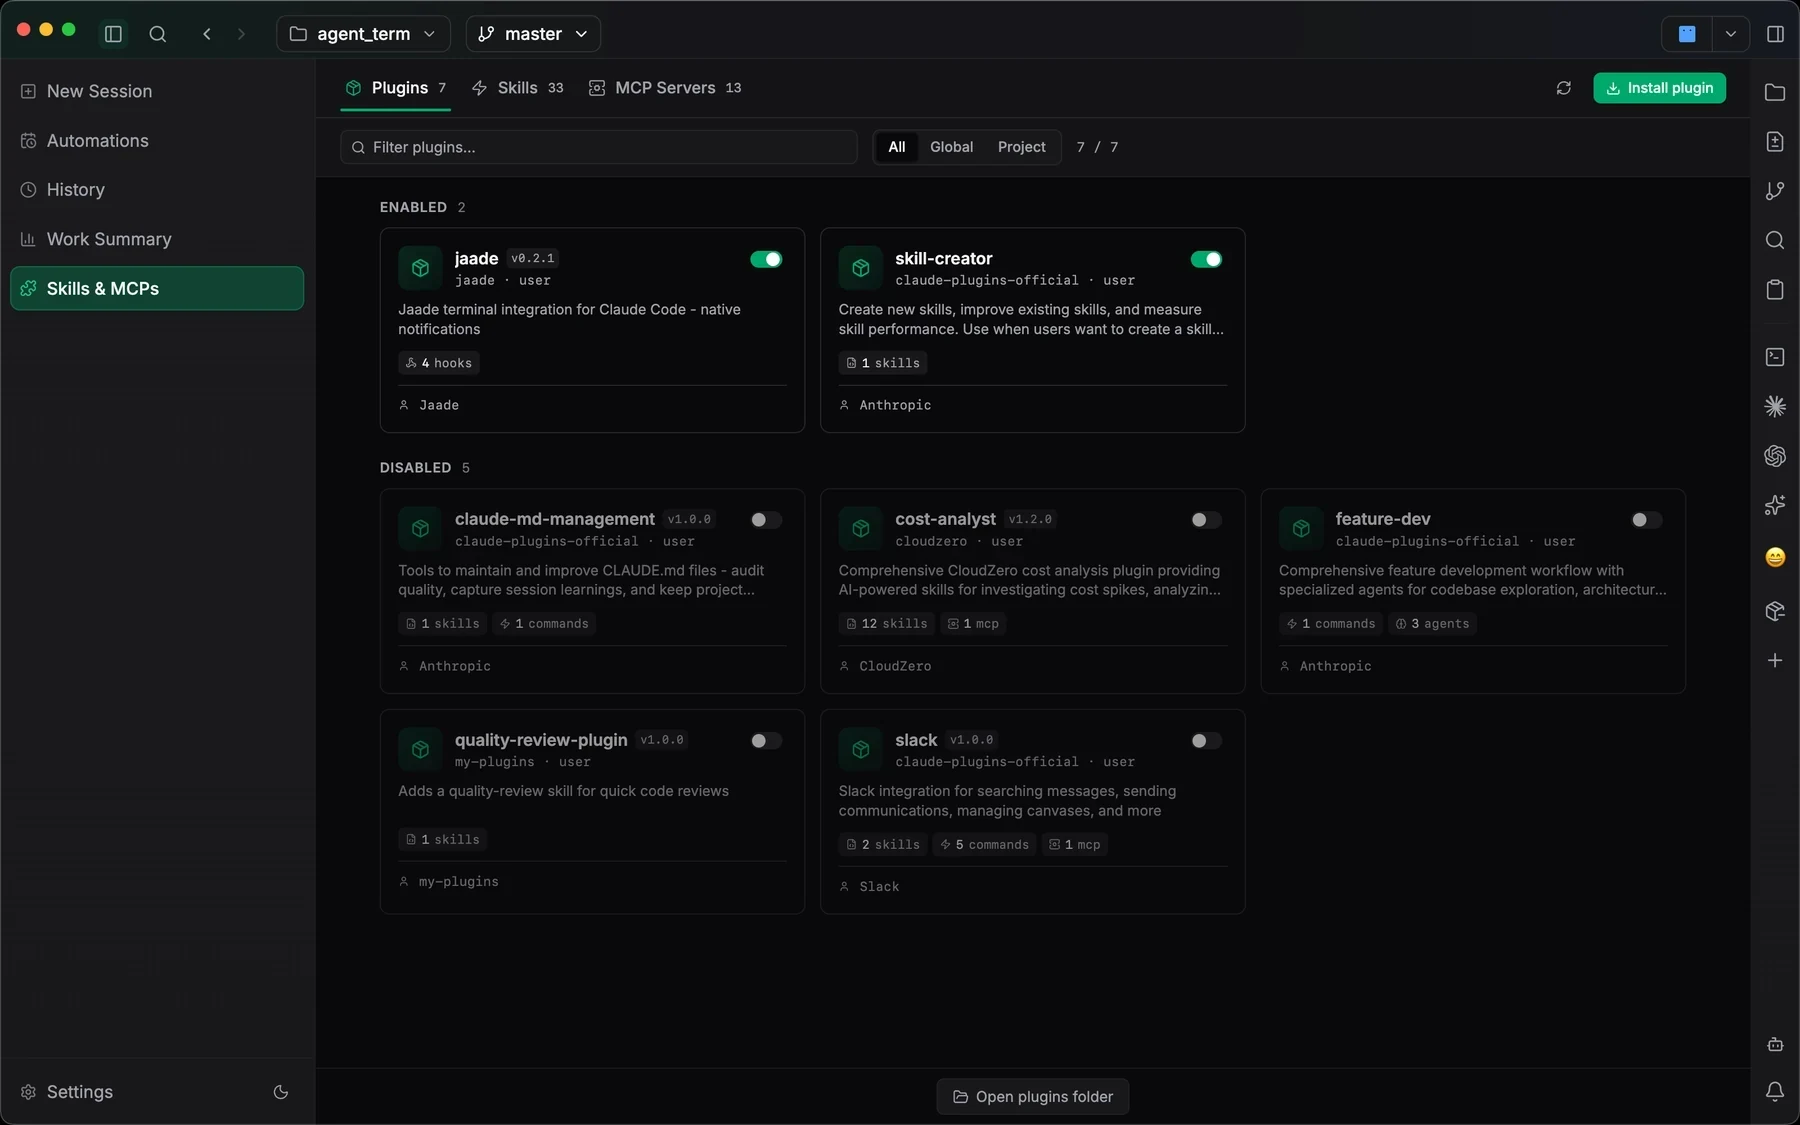
Task: Click the '4 hooks' badge on jaade
Action: [x=438, y=363]
